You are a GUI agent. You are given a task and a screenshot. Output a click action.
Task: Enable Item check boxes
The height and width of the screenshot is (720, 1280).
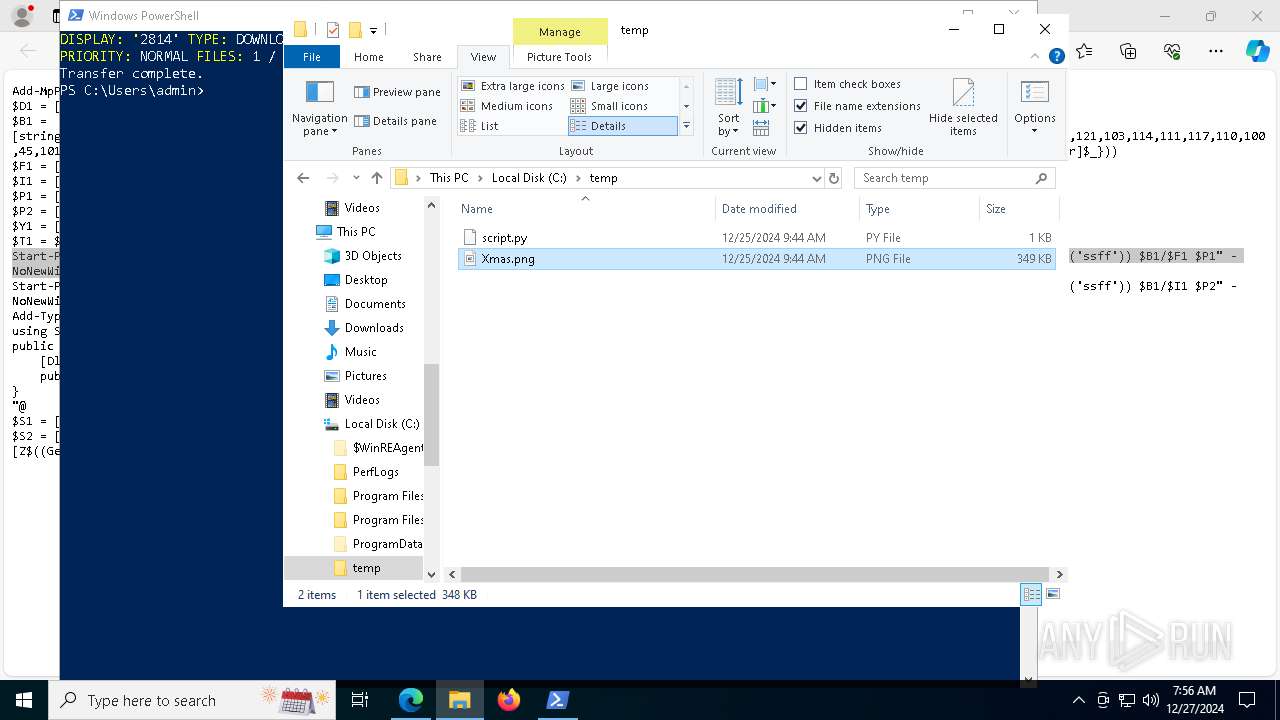click(847, 84)
